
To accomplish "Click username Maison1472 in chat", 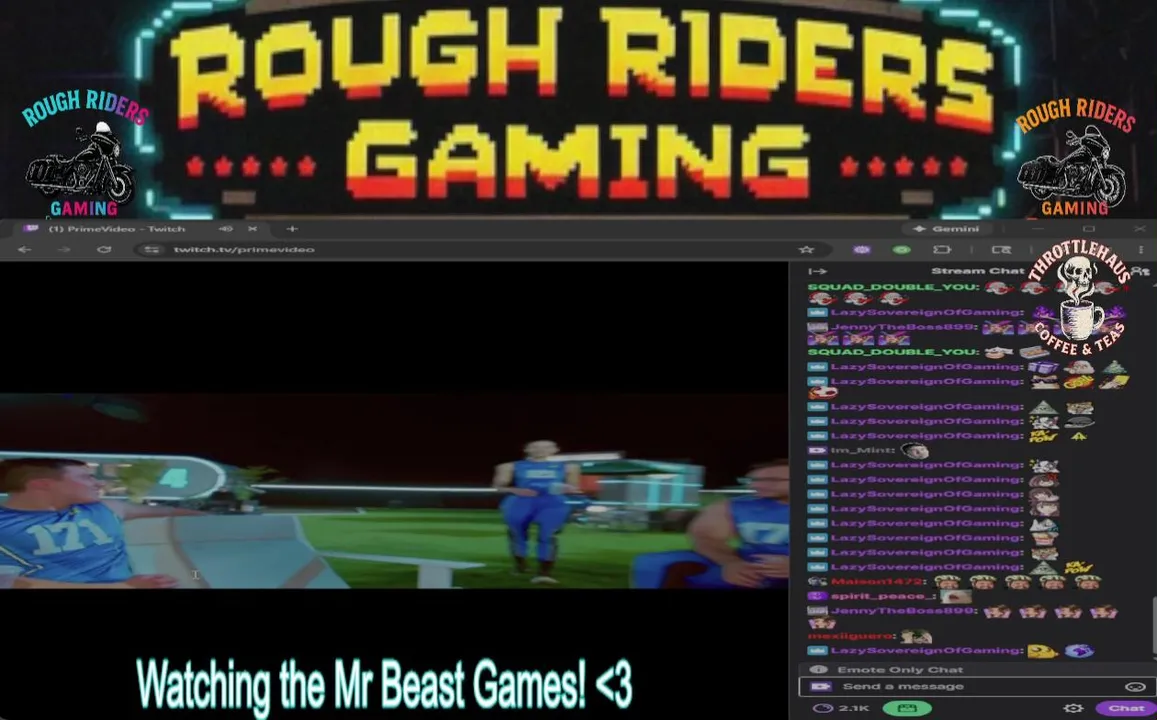I will click(x=877, y=581).
